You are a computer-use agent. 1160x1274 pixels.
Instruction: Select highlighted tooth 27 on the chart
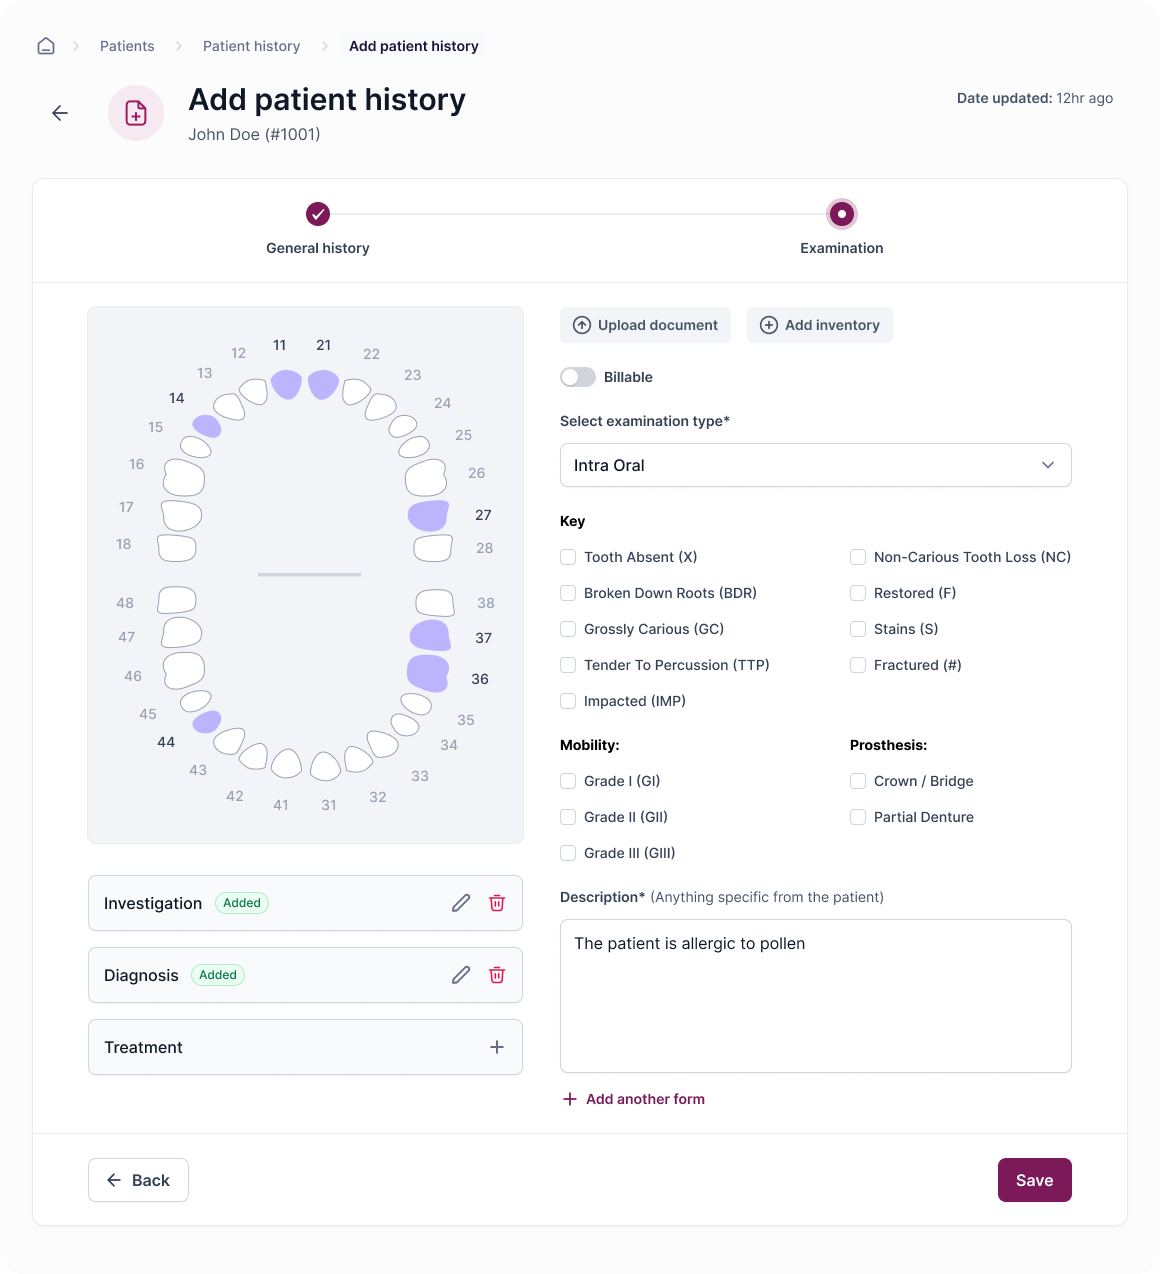click(x=428, y=516)
